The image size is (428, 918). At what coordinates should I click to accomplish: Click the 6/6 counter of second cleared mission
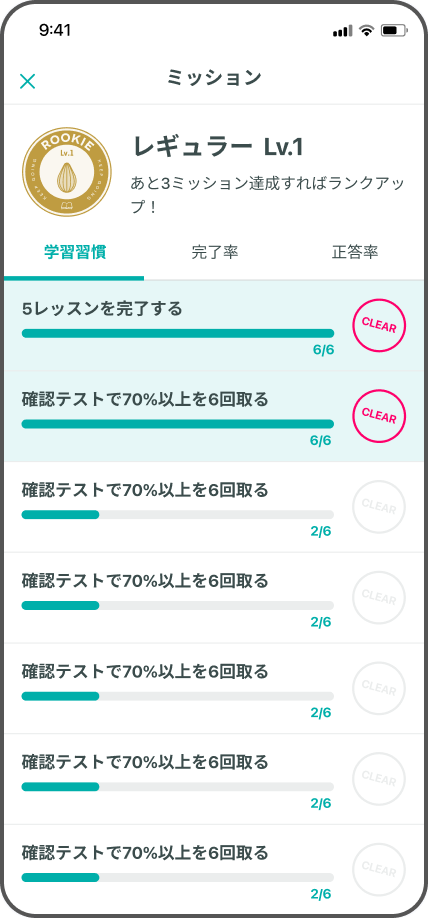point(321,441)
